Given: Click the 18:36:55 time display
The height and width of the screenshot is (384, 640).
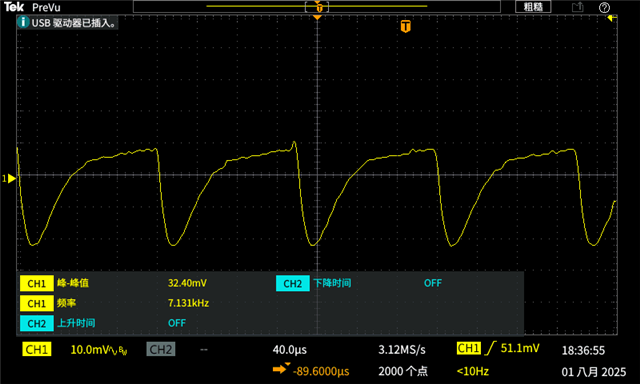Looking at the screenshot, I should [x=583, y=350].
